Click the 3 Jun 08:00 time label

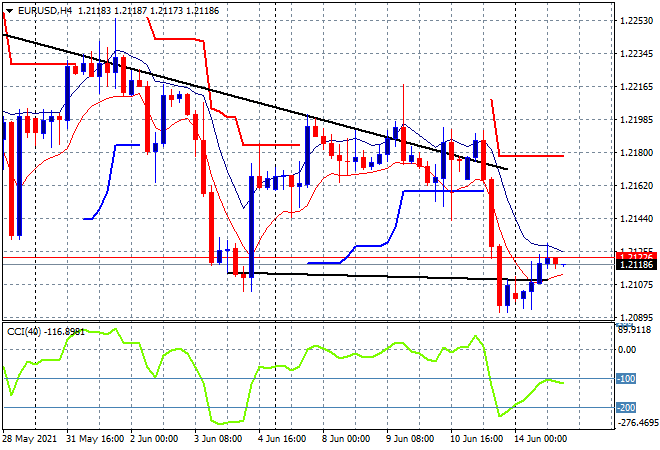(218, 439)
